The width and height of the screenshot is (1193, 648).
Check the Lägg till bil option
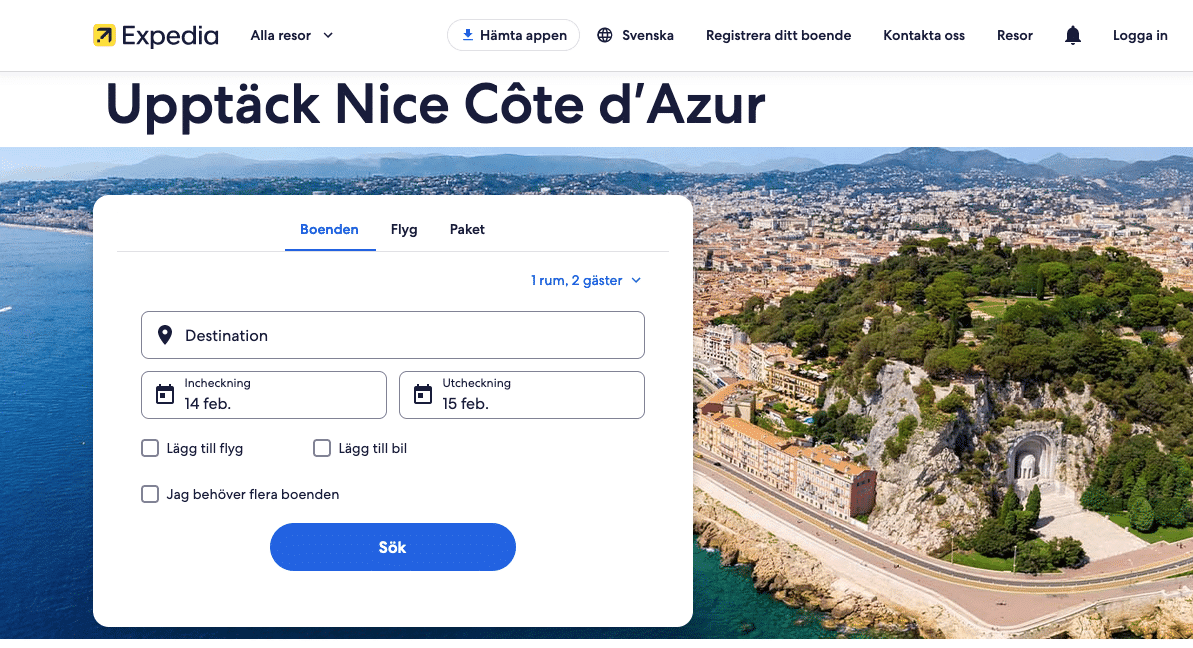pos(322,448)
